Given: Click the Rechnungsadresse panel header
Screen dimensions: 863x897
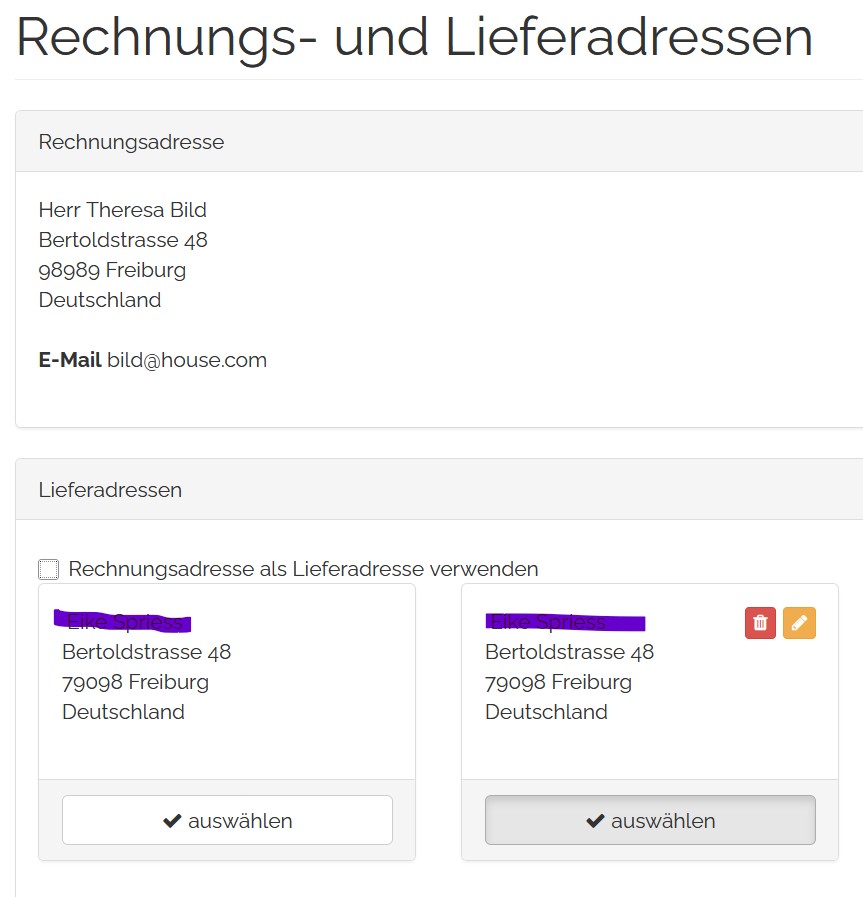Looking at the screenshot, I should pyautogui.click(x=131, y=142).
